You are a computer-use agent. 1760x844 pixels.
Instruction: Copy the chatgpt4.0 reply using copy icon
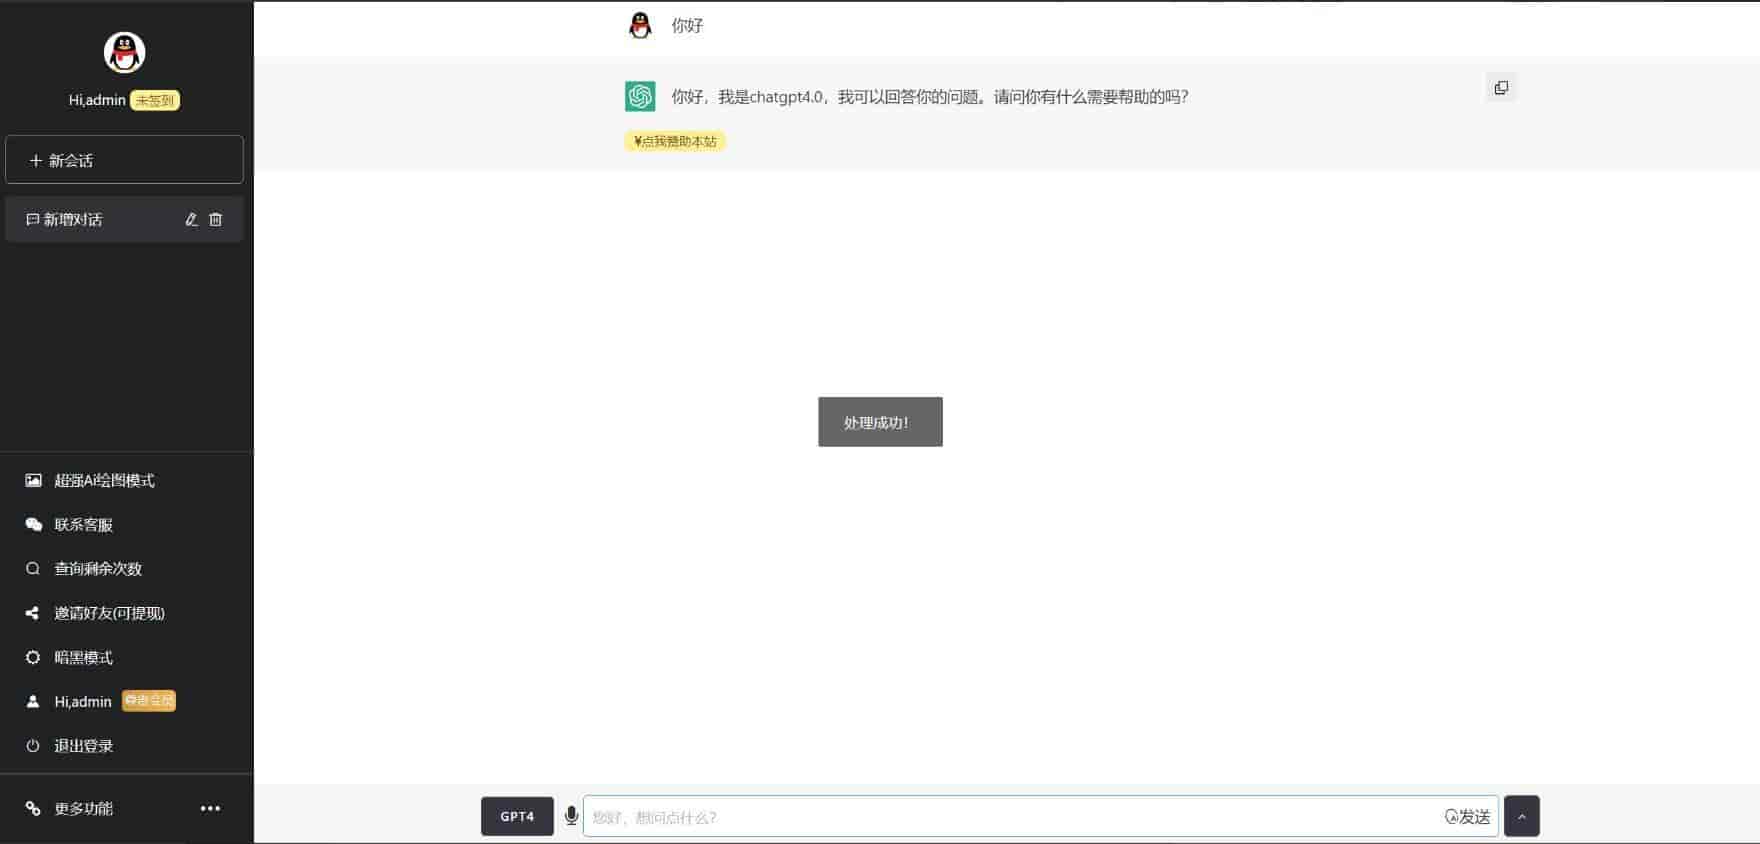point(1500,88)
